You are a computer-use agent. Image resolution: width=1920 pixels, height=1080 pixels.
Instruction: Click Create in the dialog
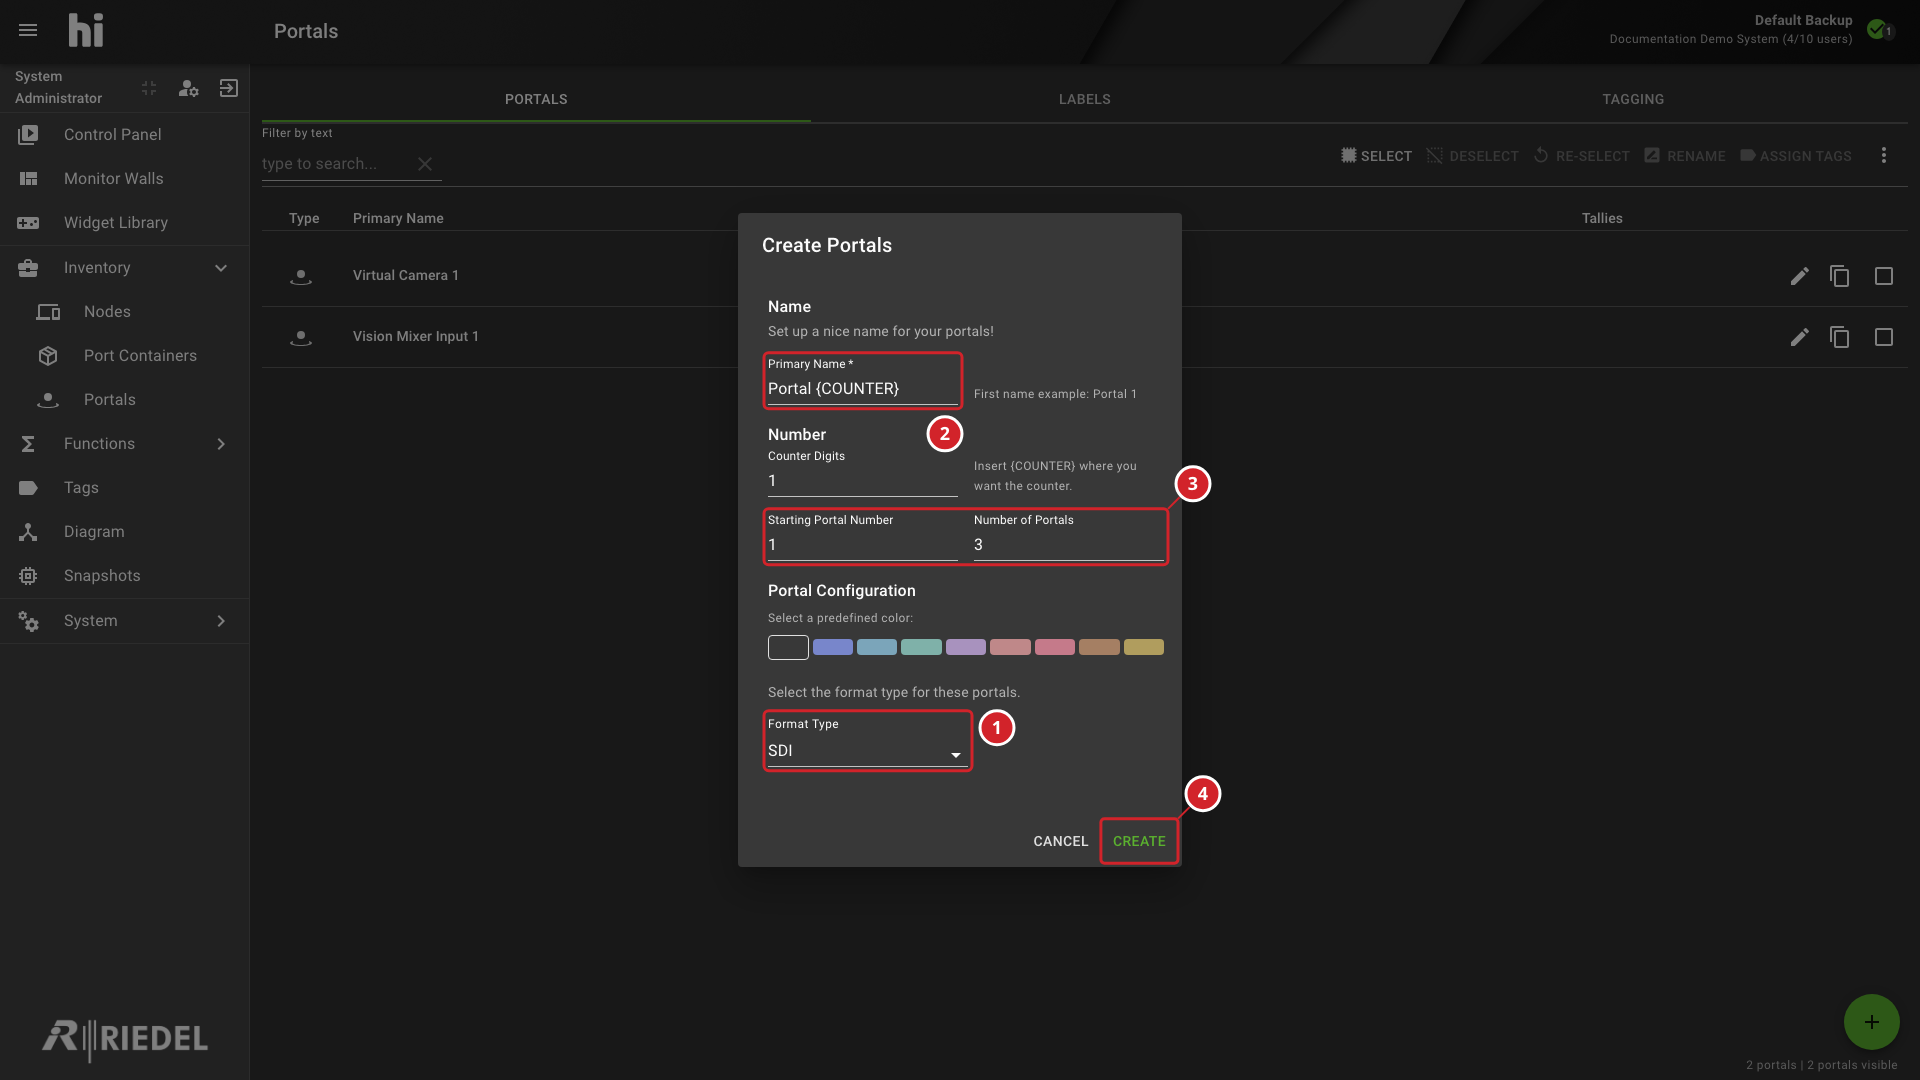pyautogui.click(x=1139, y=841)
